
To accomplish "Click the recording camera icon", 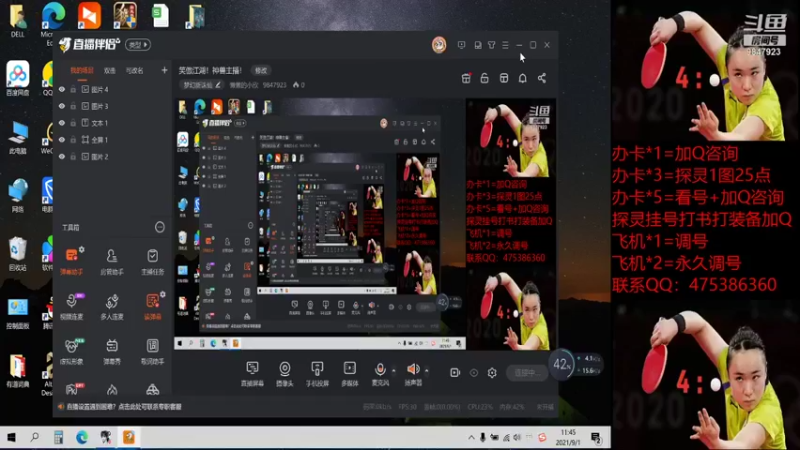I will [x=455, y=373].
